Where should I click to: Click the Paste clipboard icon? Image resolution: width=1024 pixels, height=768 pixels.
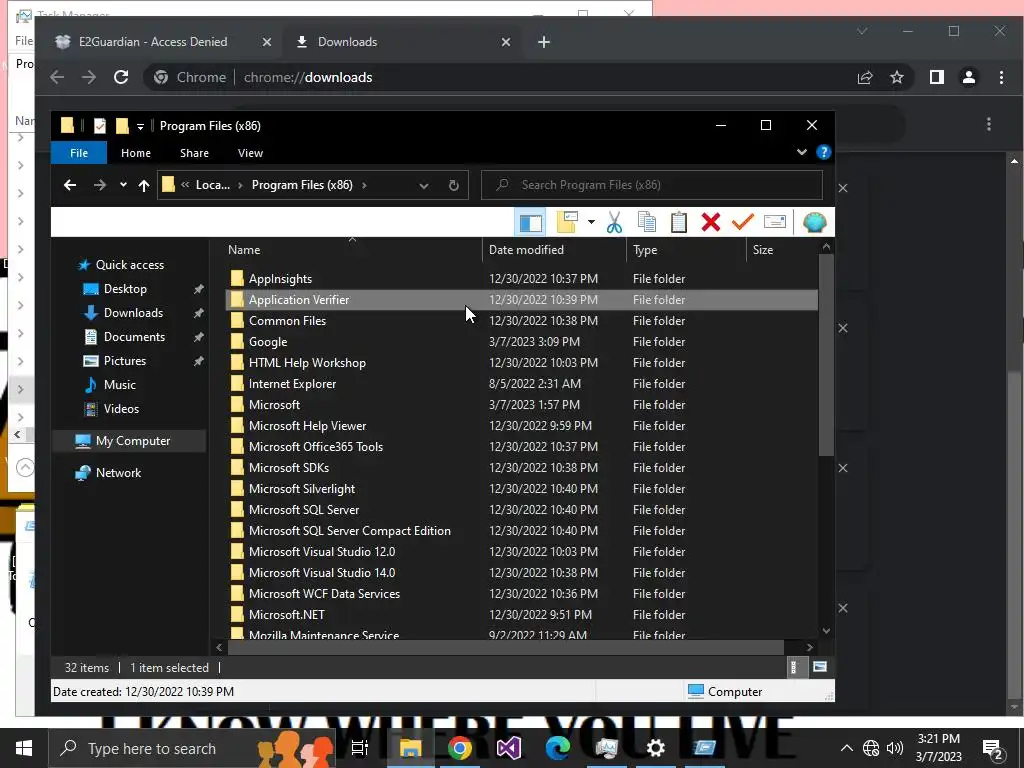click(x=679, y=223)
